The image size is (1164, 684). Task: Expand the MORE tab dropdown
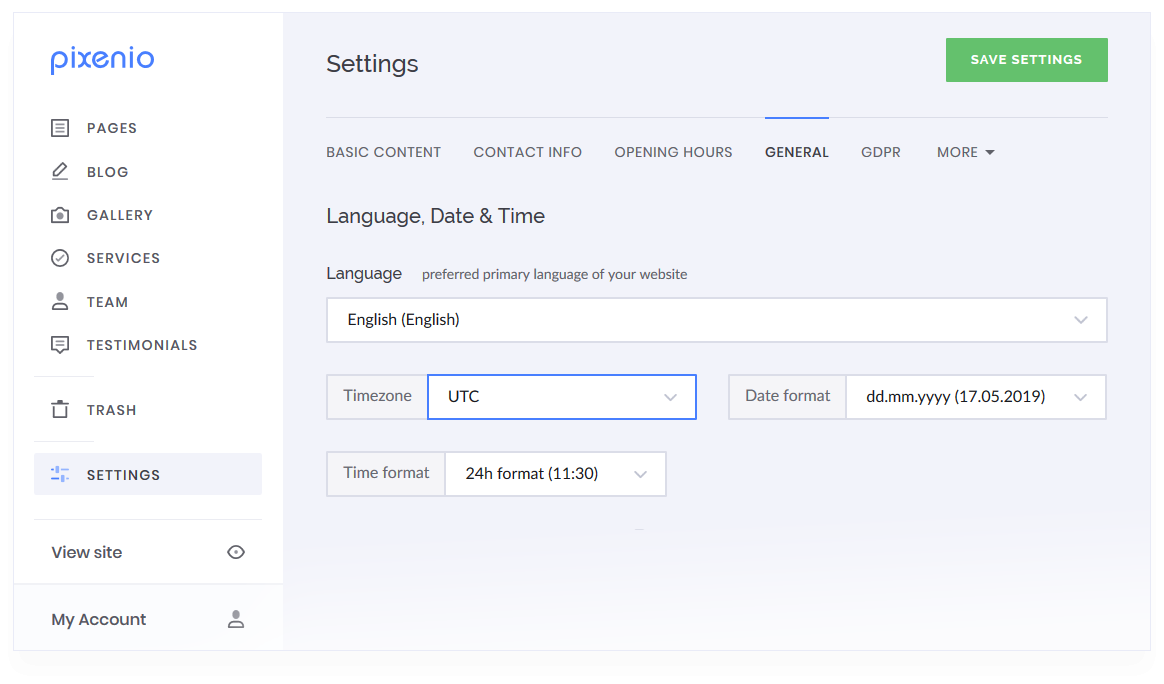(965, 152)
